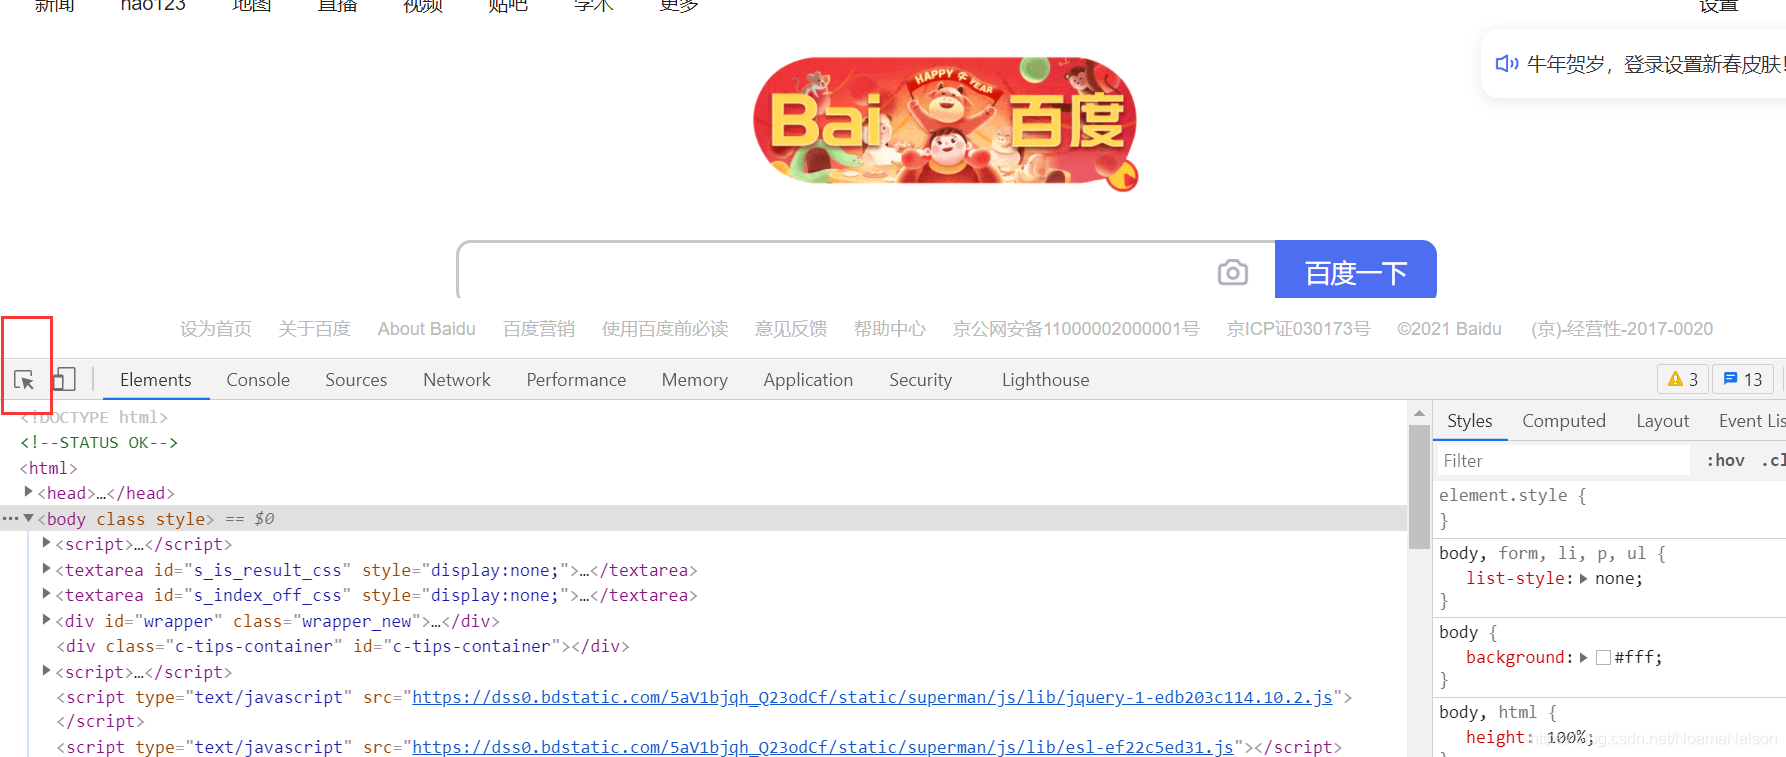
Task: Click the 百度一下 search button
Action: point(1355,270)
